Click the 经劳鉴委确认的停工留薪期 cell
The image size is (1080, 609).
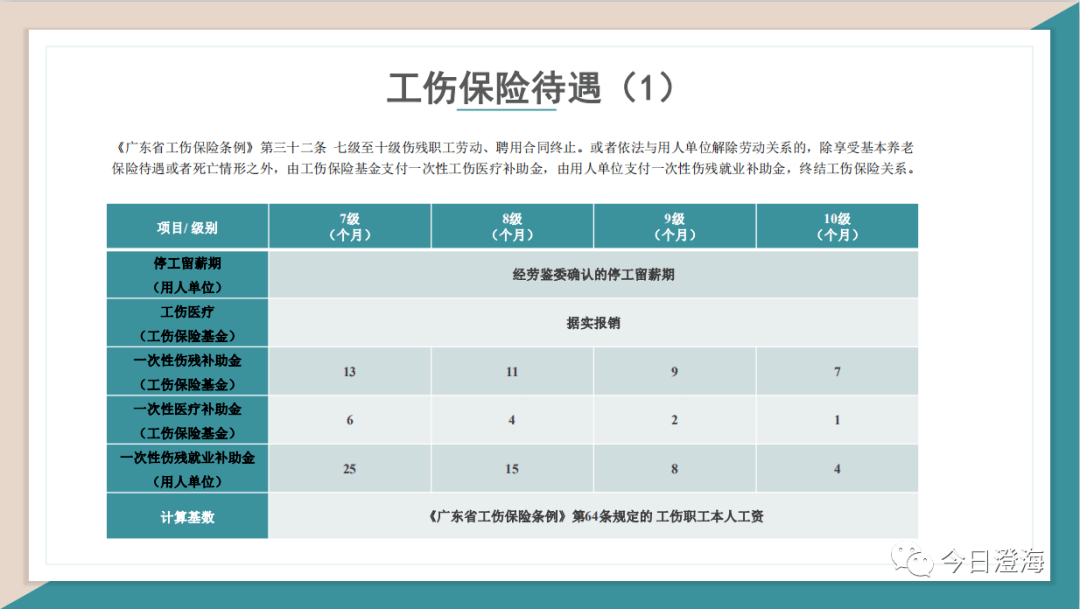coord(593,274)
